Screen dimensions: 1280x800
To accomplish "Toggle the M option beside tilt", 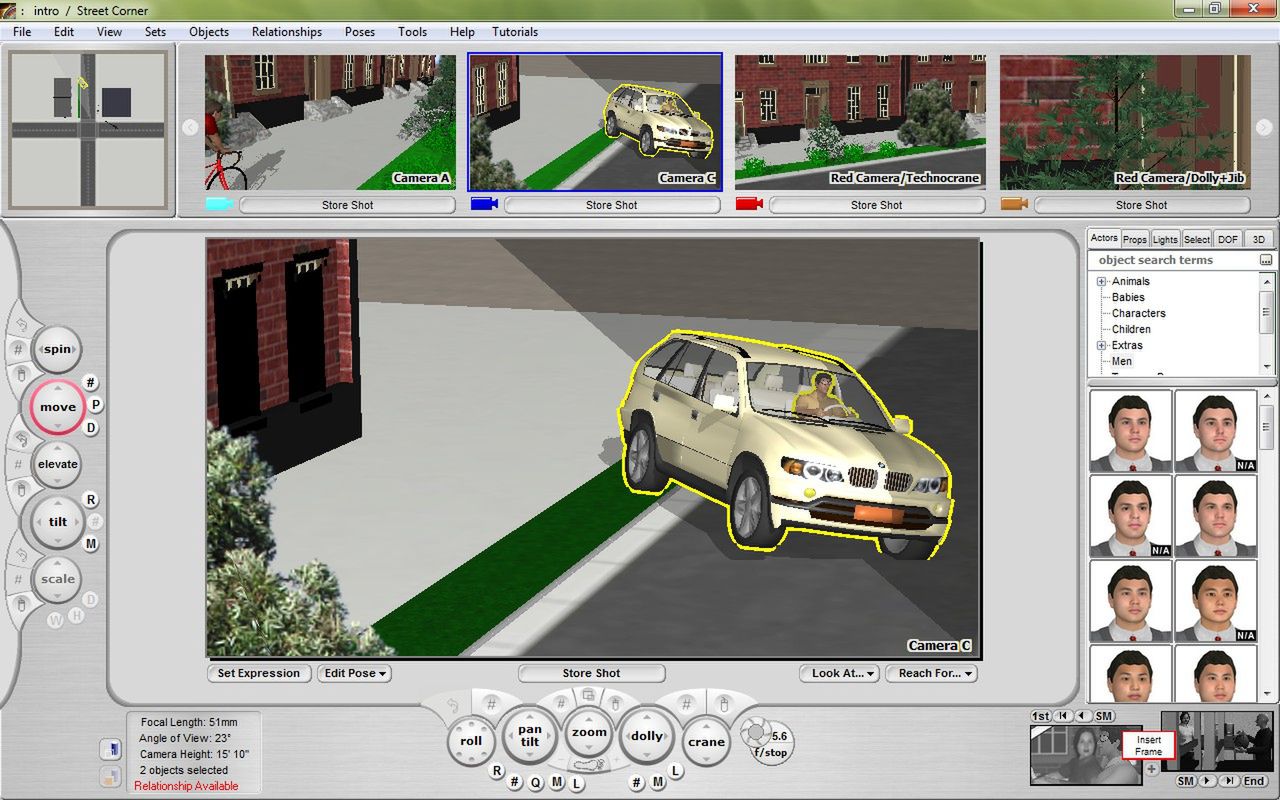I will click(91, 544).
